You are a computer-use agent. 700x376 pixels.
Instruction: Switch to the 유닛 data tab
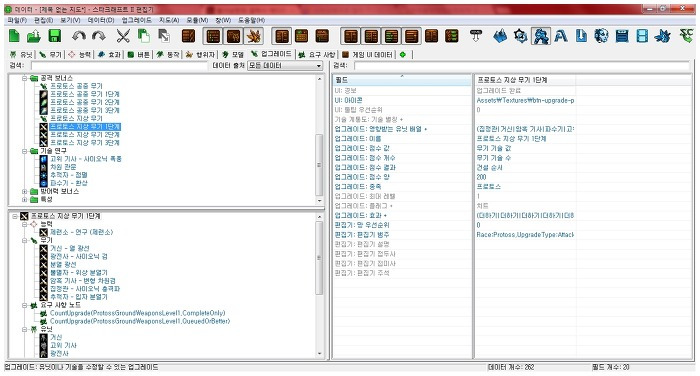click(21, 54)
